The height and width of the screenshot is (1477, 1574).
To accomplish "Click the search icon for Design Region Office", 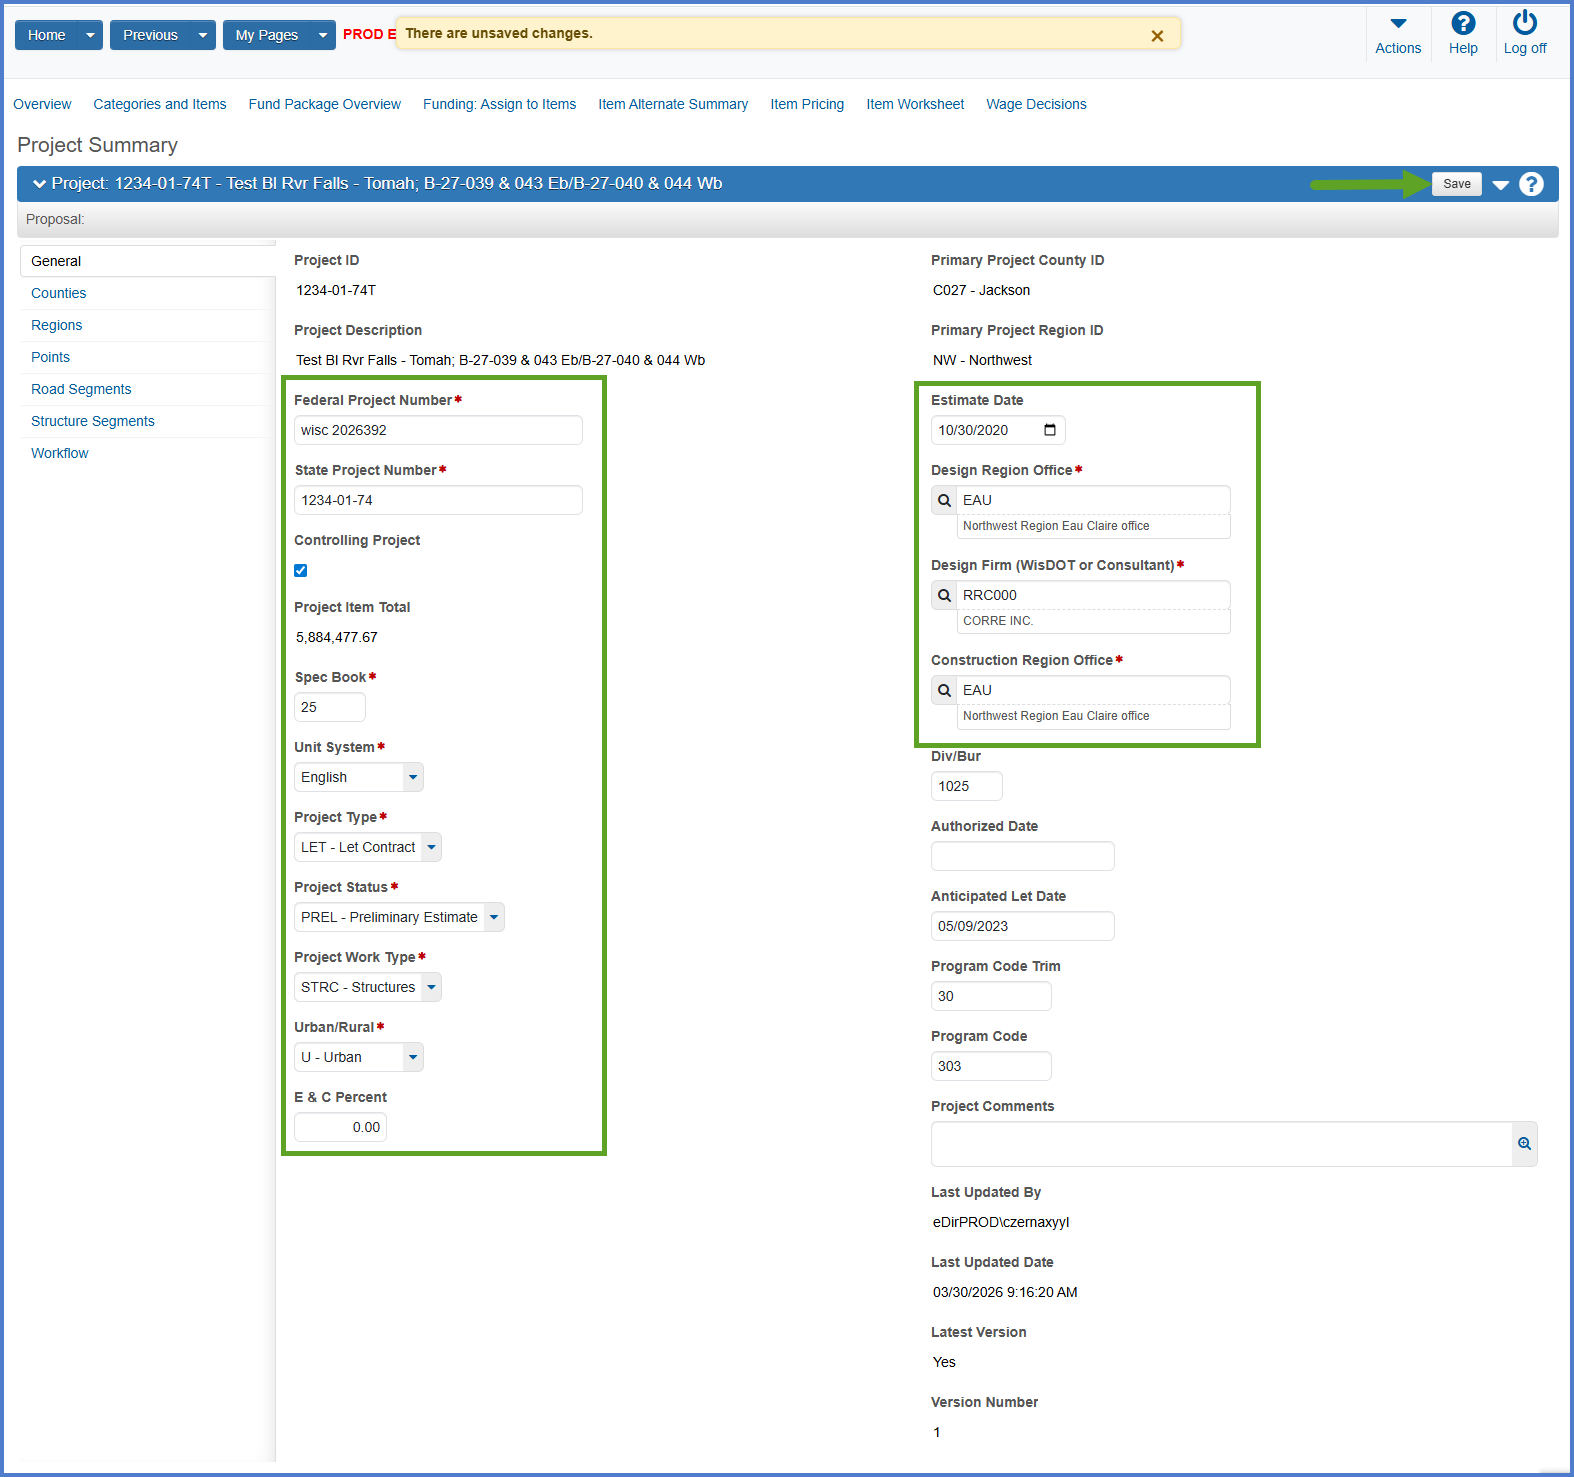I will coord(944,500).
